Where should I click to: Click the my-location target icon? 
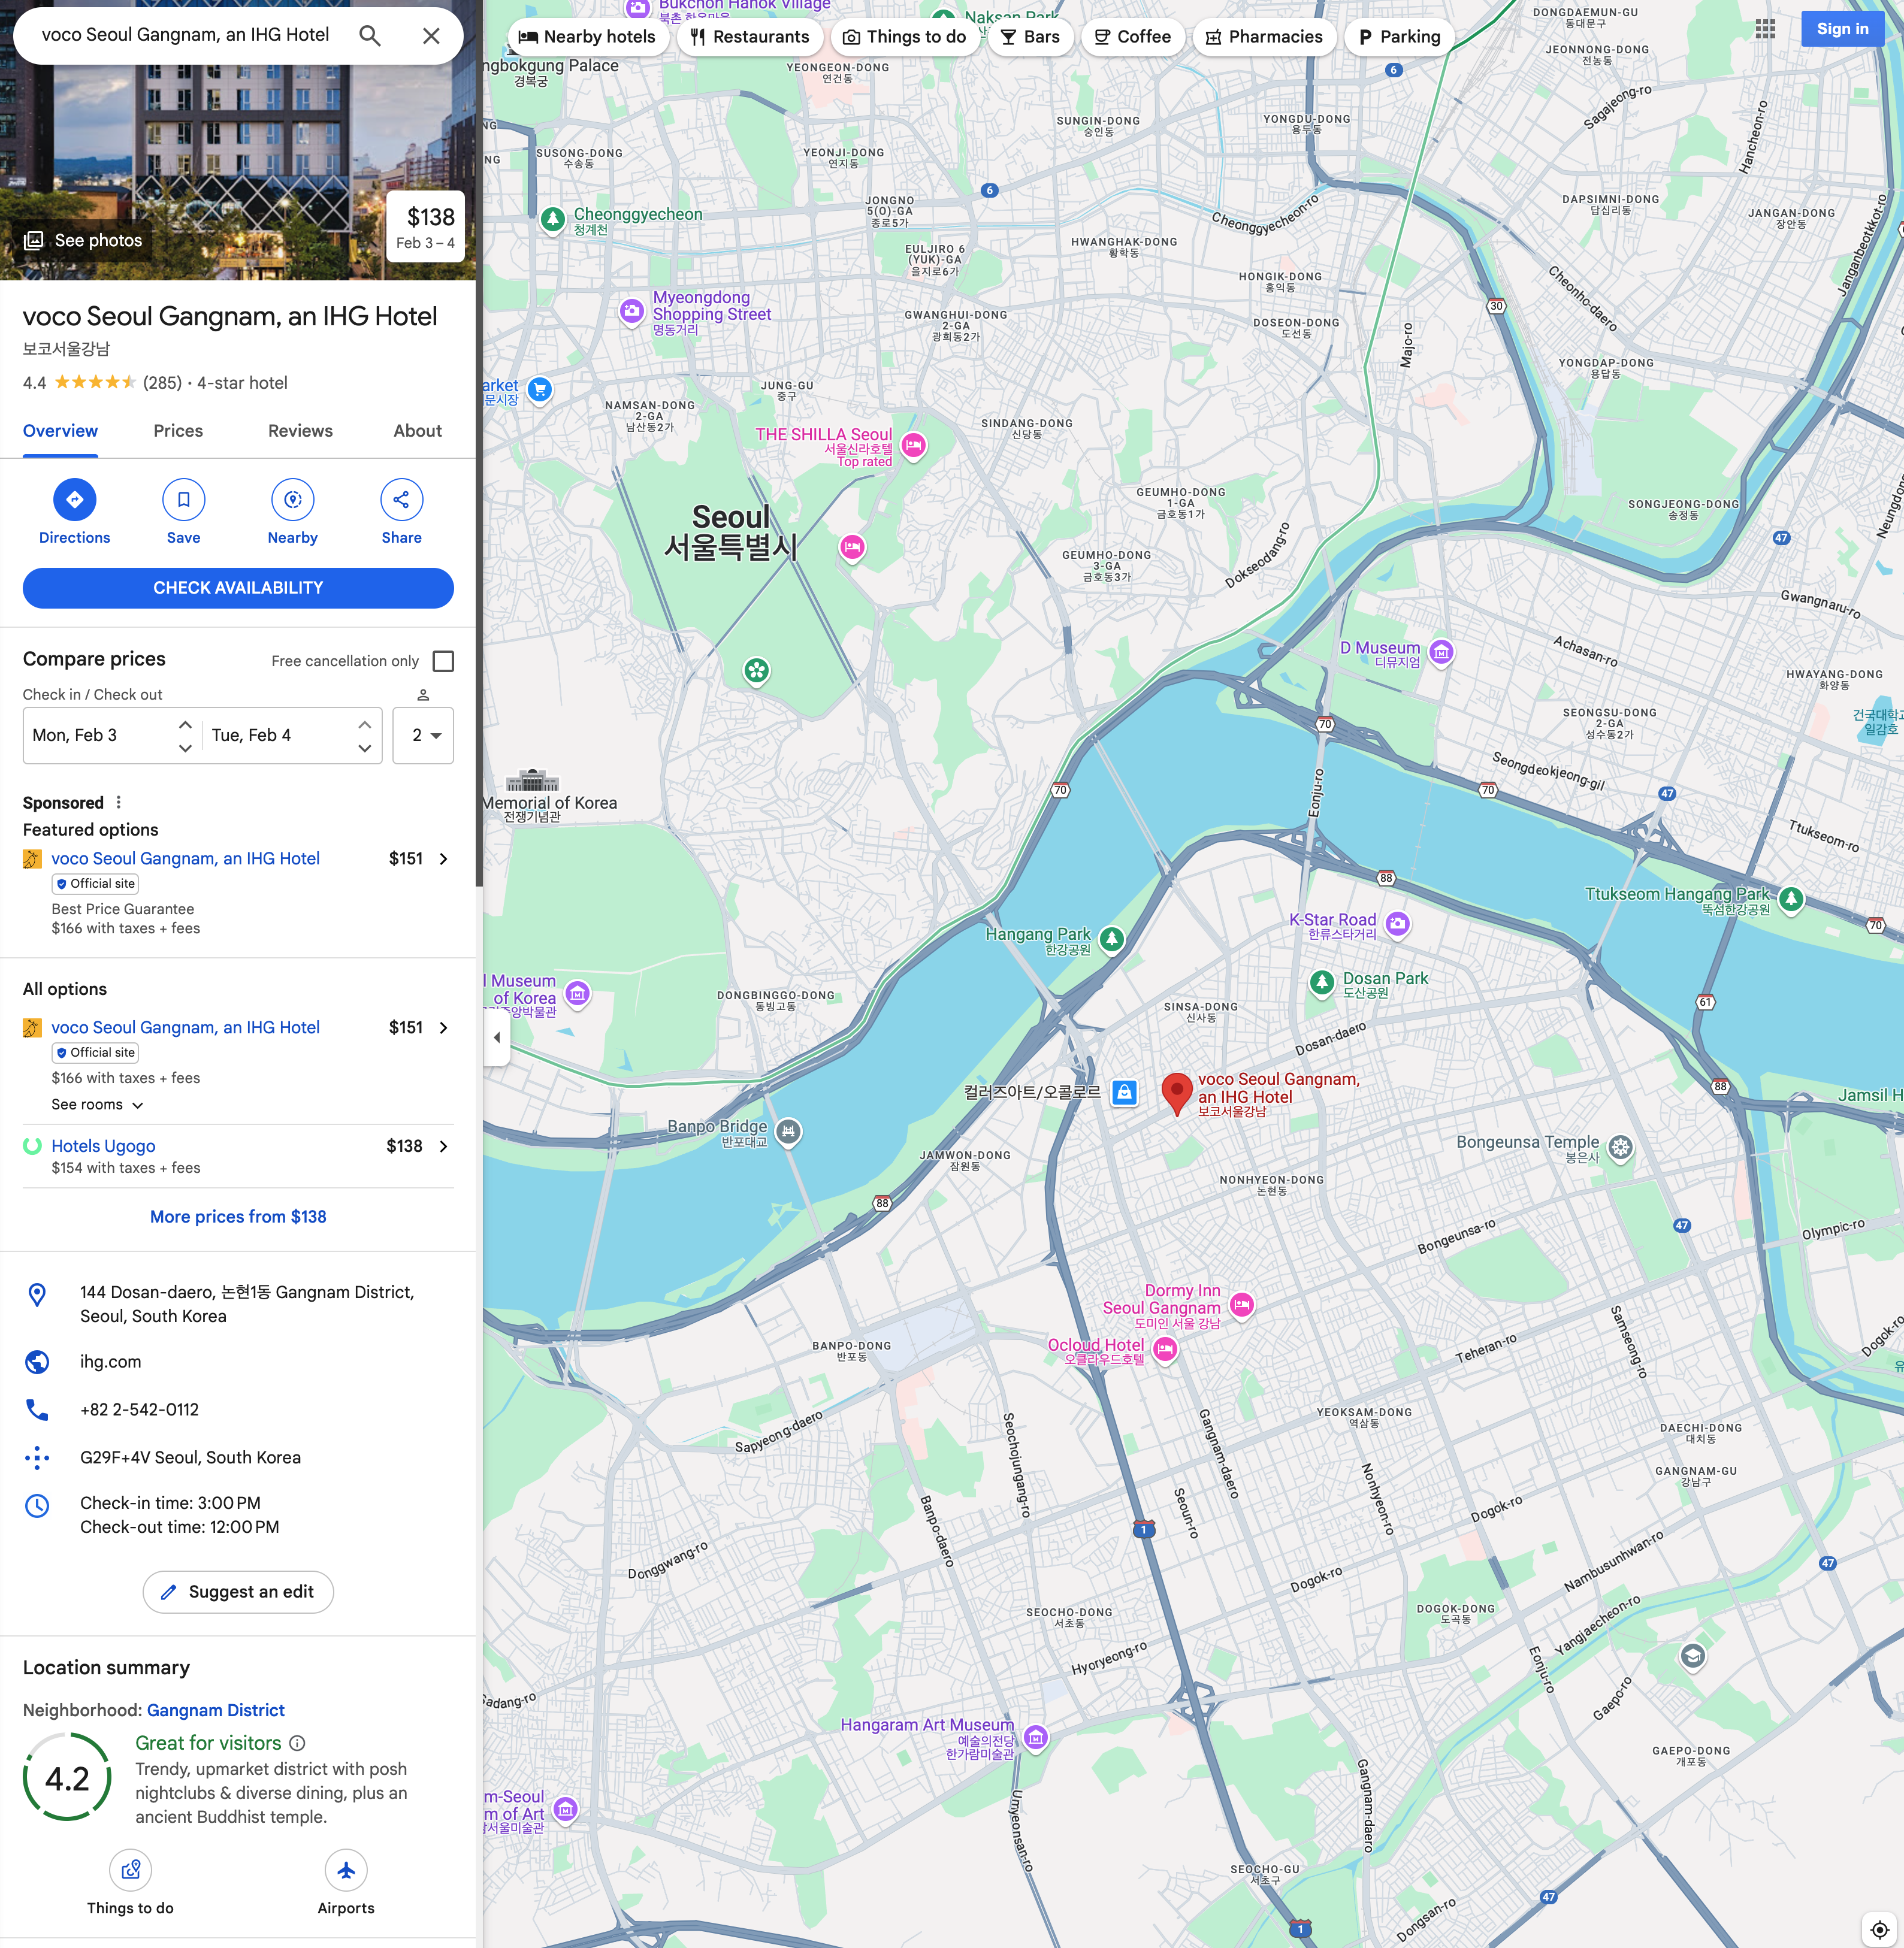(1879, 1929)
